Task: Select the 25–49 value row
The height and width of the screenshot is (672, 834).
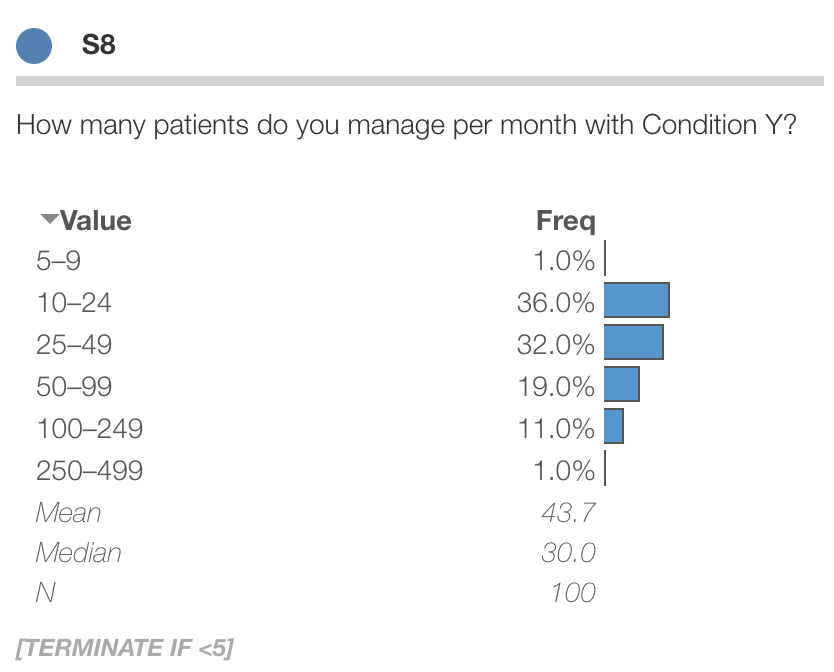Action: pos(74,345)
